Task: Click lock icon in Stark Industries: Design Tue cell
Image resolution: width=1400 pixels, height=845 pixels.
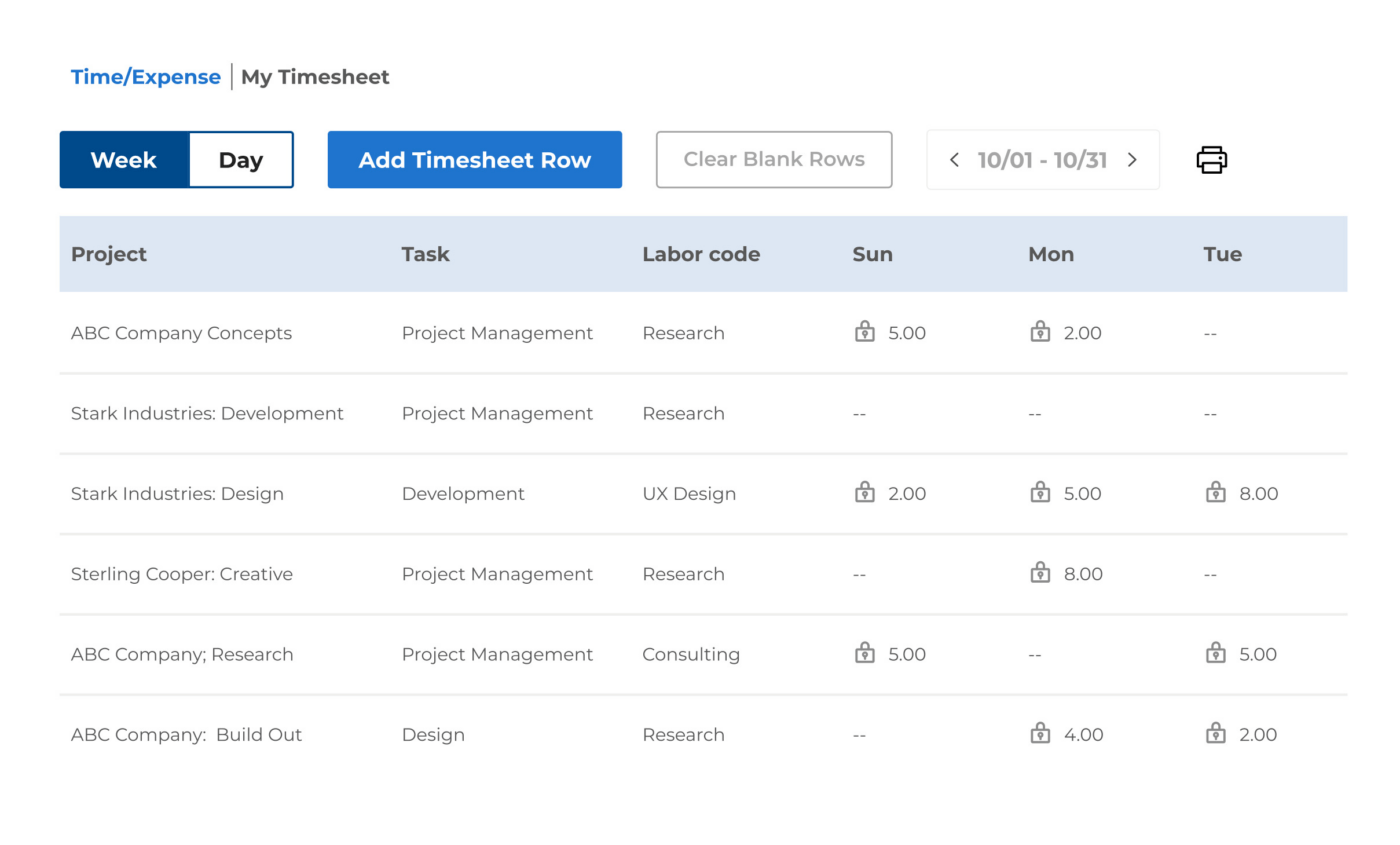Action: pyautogui.click(x=1216, y=492)
